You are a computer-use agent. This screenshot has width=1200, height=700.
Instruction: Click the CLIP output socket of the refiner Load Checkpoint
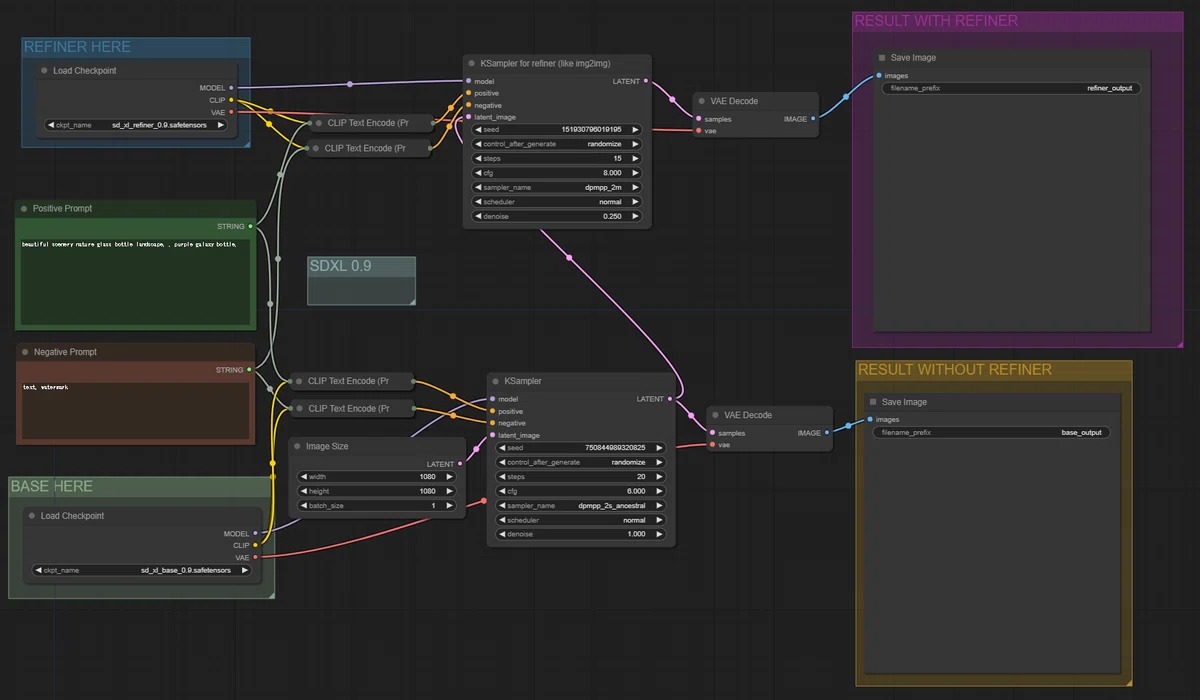232,100
